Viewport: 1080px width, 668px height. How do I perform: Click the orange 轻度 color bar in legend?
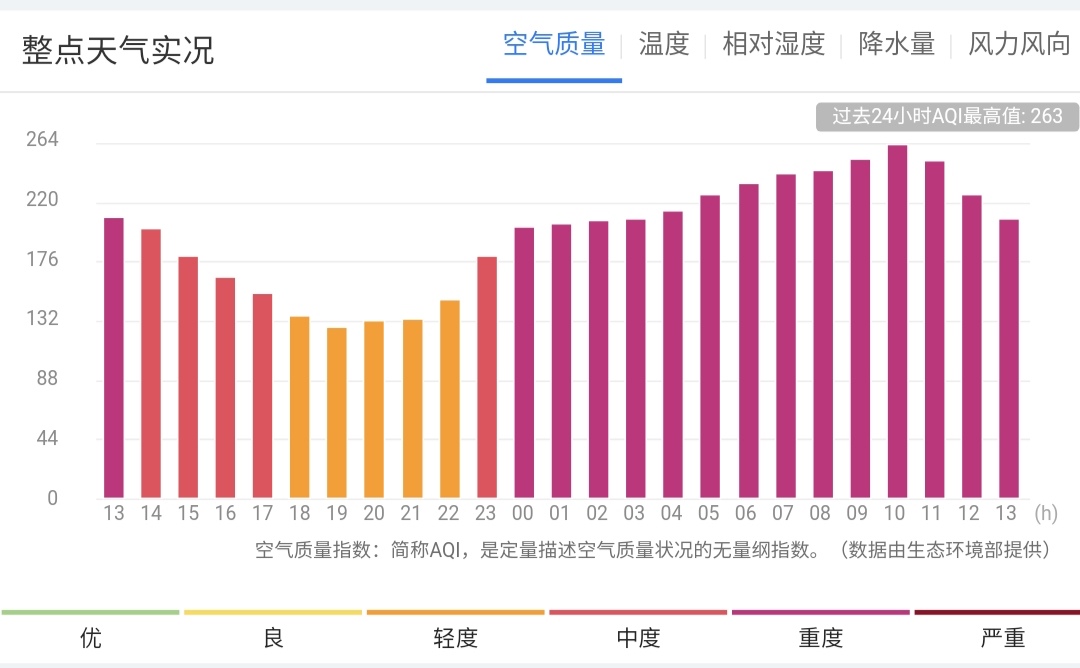[455, 611]
